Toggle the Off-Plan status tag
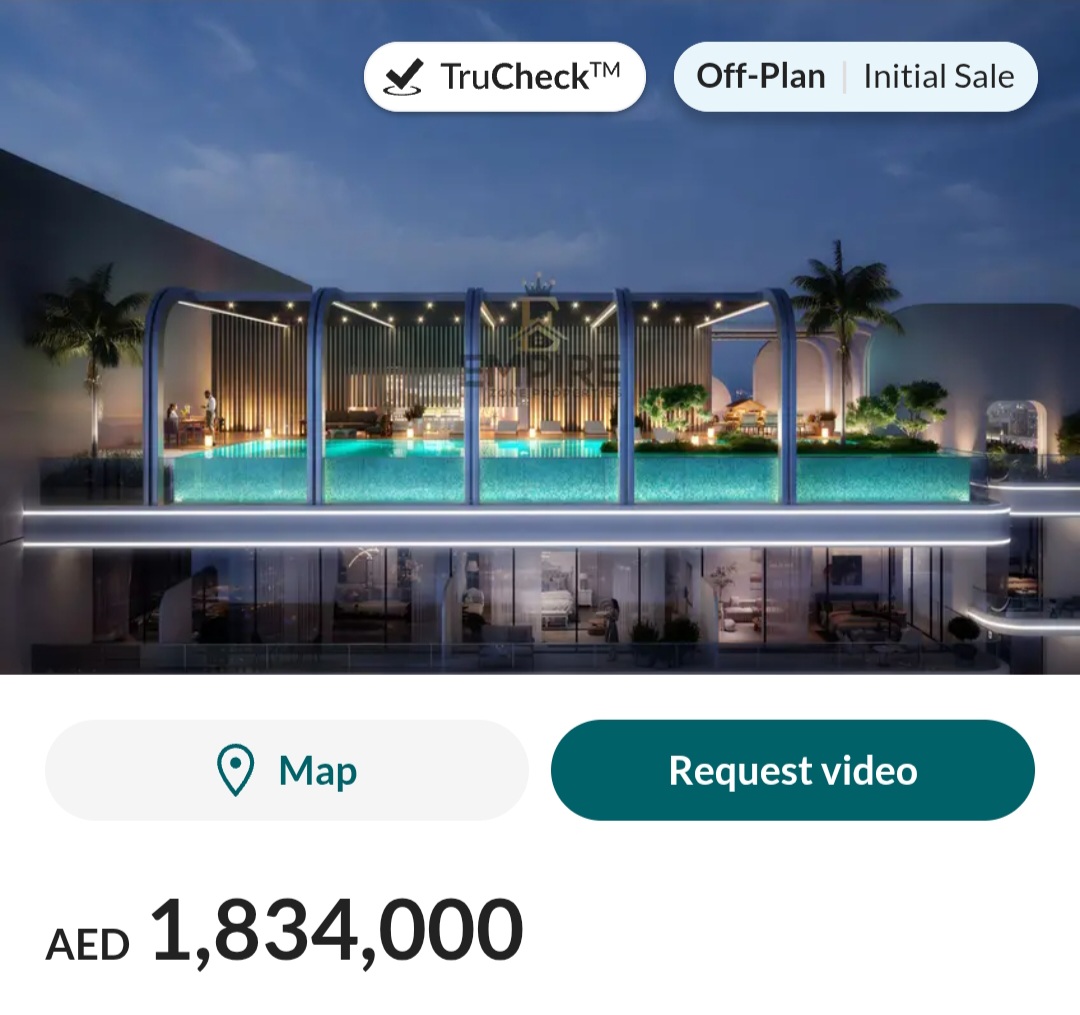Screen dimensions: 1080x1015 click(x=762, y=75)
